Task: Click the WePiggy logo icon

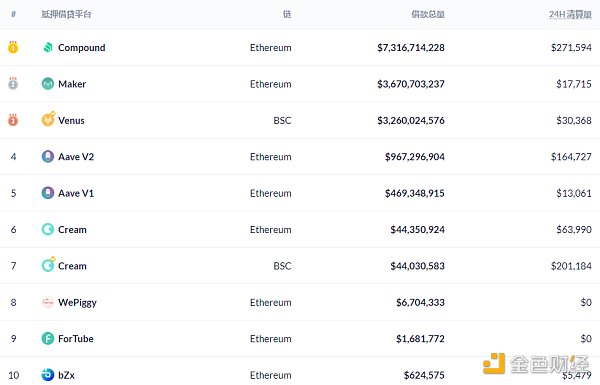Action: [x=48, y=302]
